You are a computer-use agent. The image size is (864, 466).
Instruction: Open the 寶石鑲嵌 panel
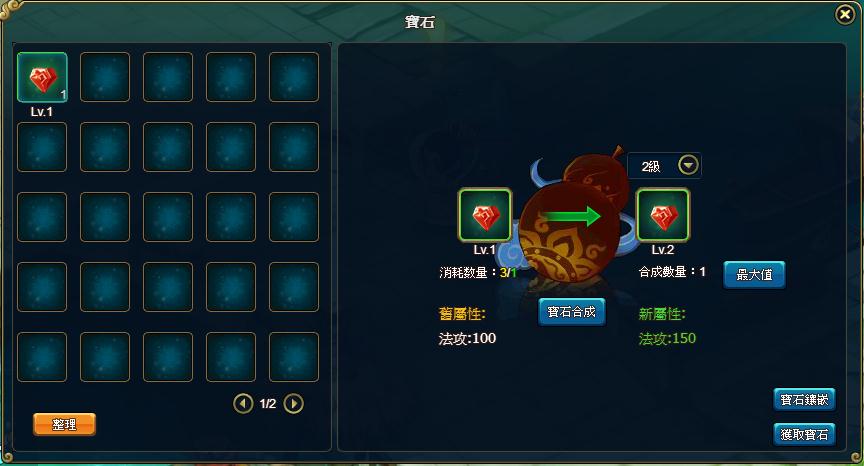click(x=804, y=399)
